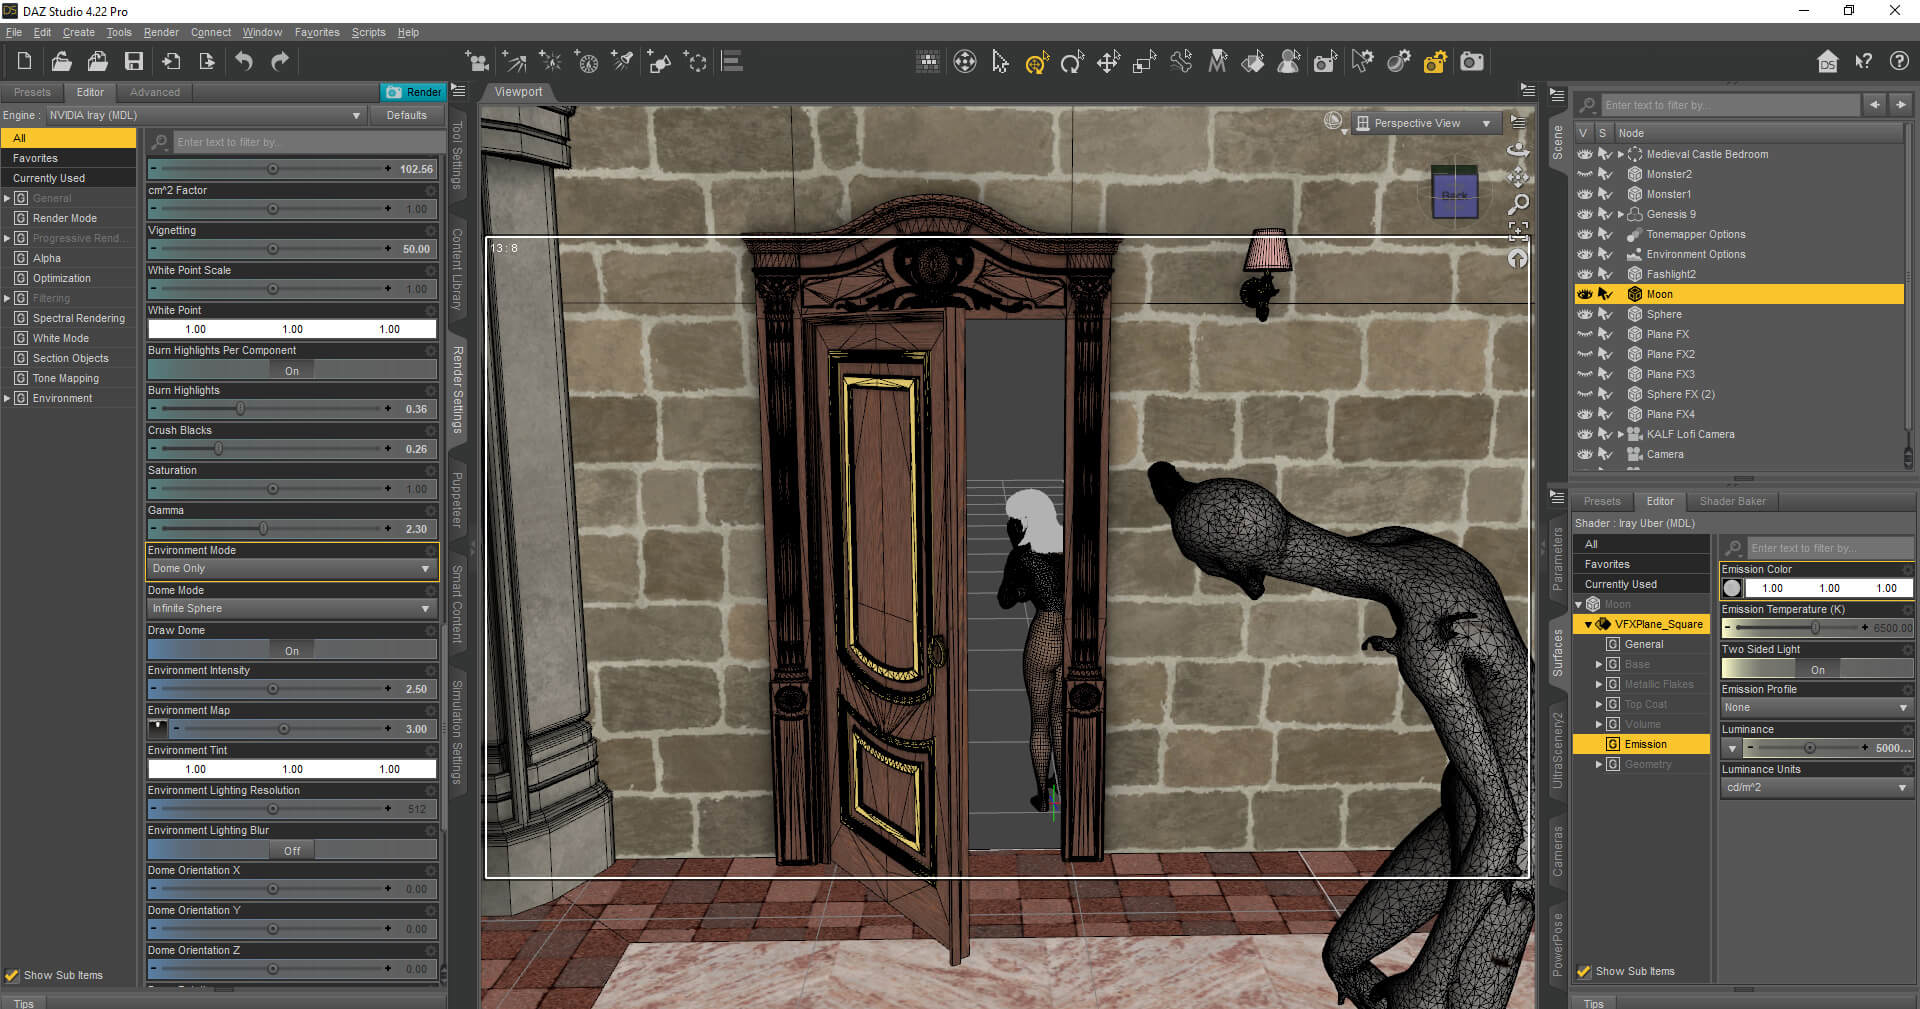Toggle visibility eye for Sphere node
The width and height of the screenshot is (1920, 1009).
point(1584,314)
